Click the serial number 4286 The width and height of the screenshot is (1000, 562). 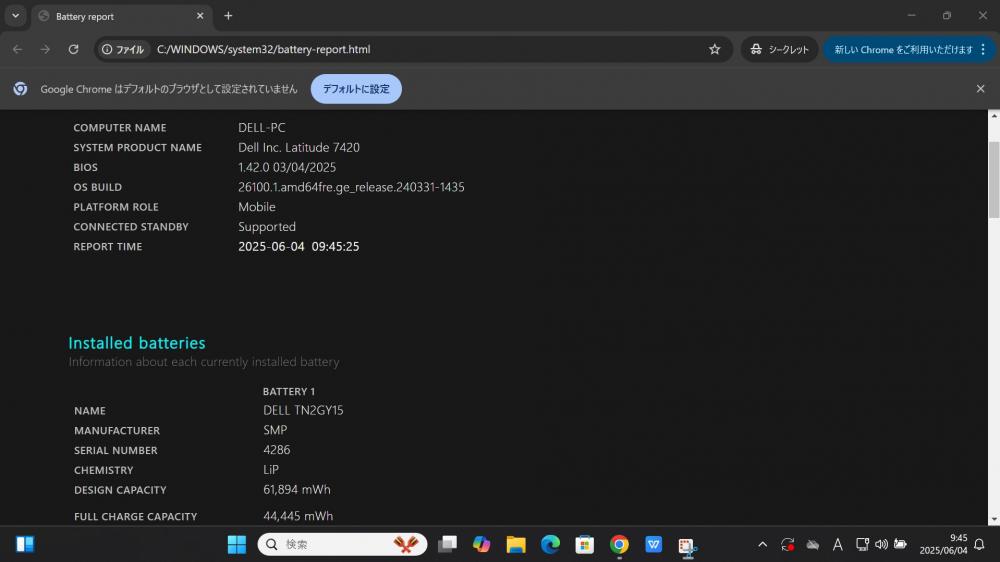point(276,450)
